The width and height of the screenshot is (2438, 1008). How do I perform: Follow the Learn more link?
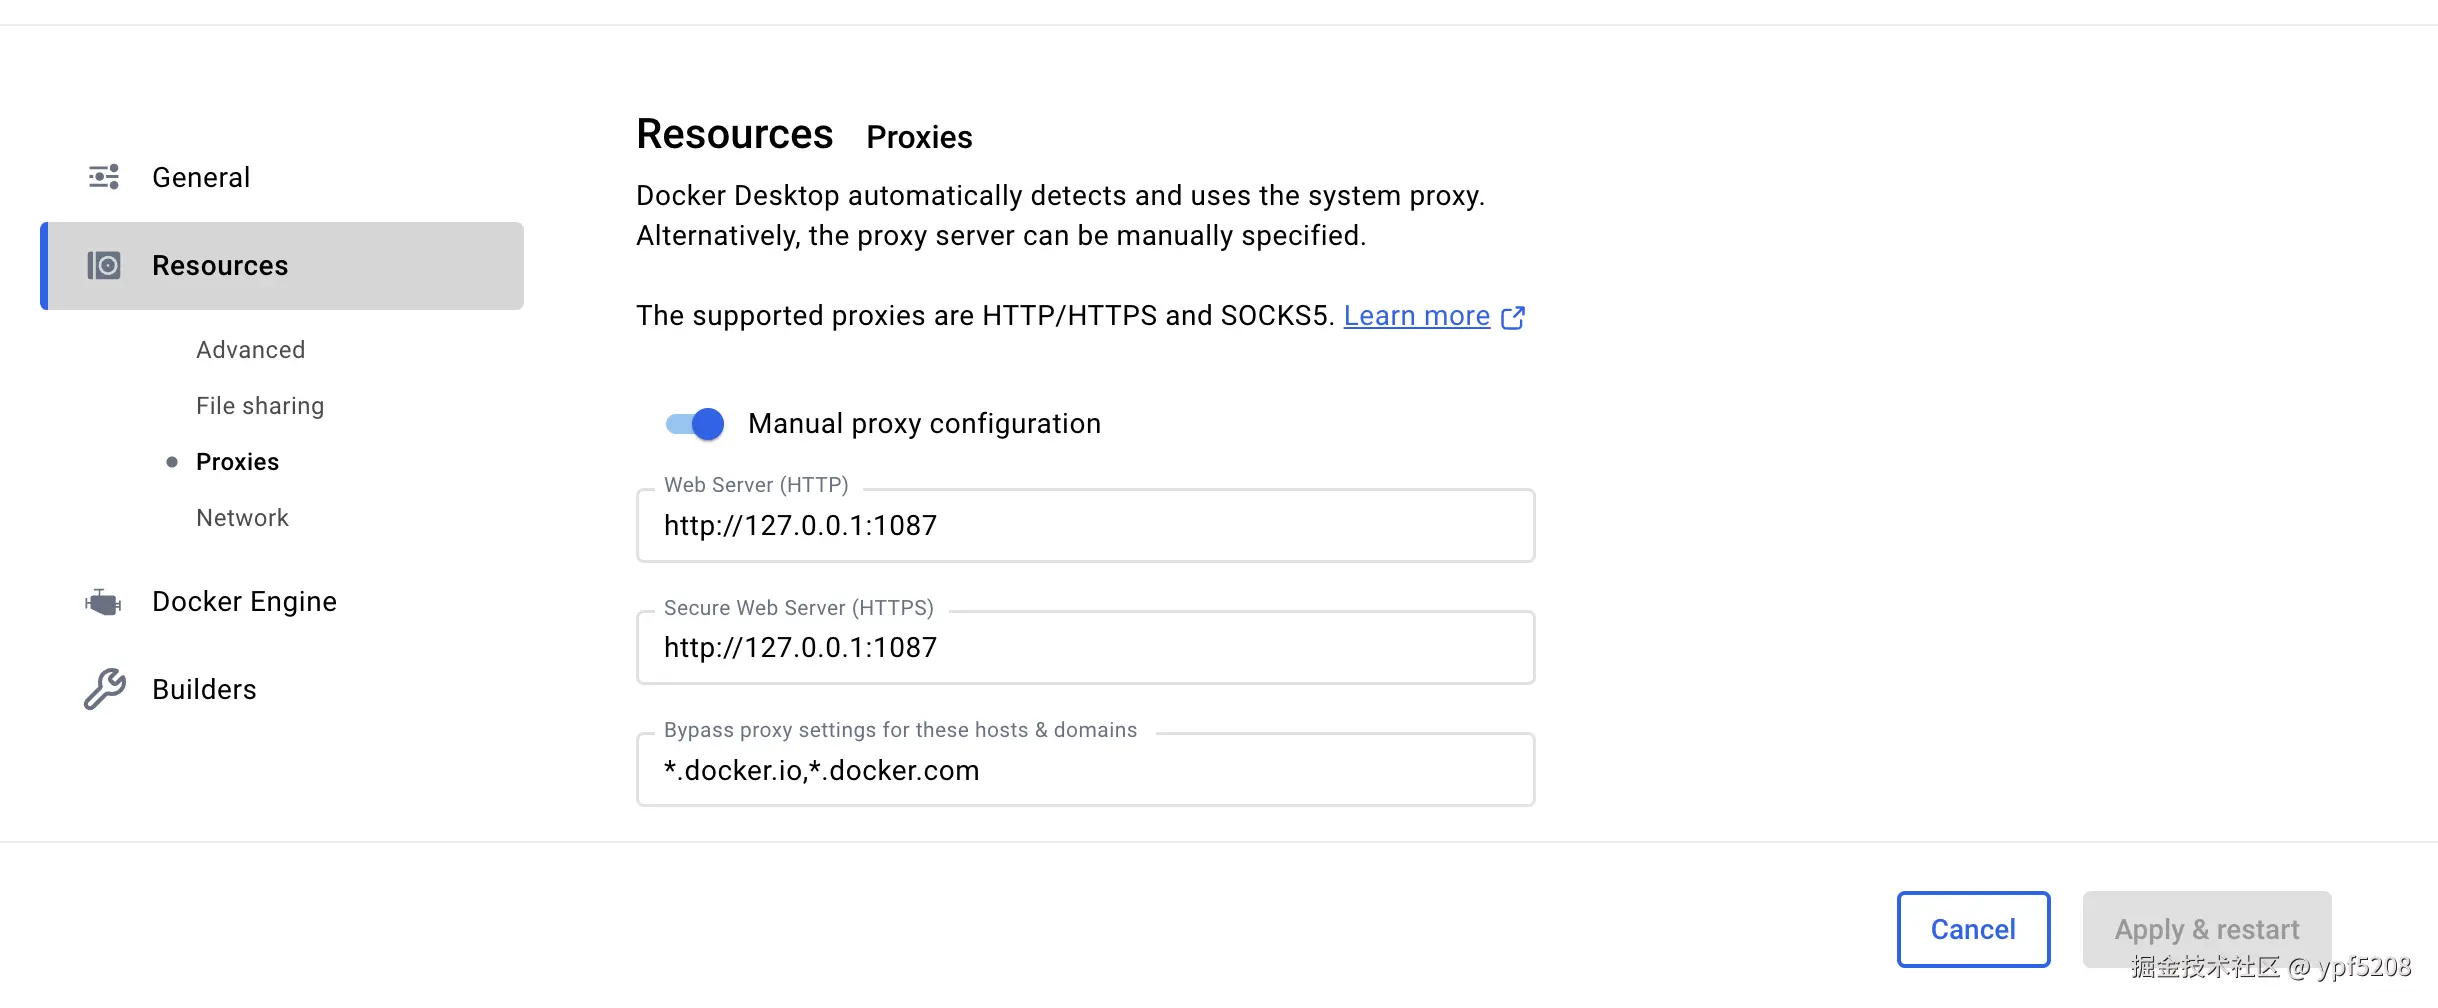(1416, 316)
